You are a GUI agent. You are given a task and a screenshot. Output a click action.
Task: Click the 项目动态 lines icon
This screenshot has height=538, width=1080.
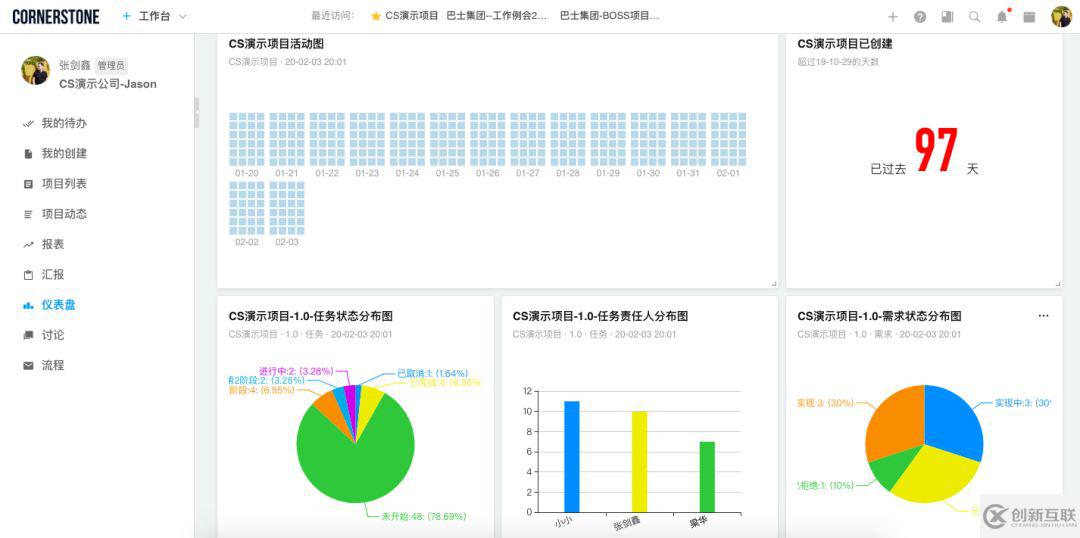pyautogui.click(x=28, y=214)
